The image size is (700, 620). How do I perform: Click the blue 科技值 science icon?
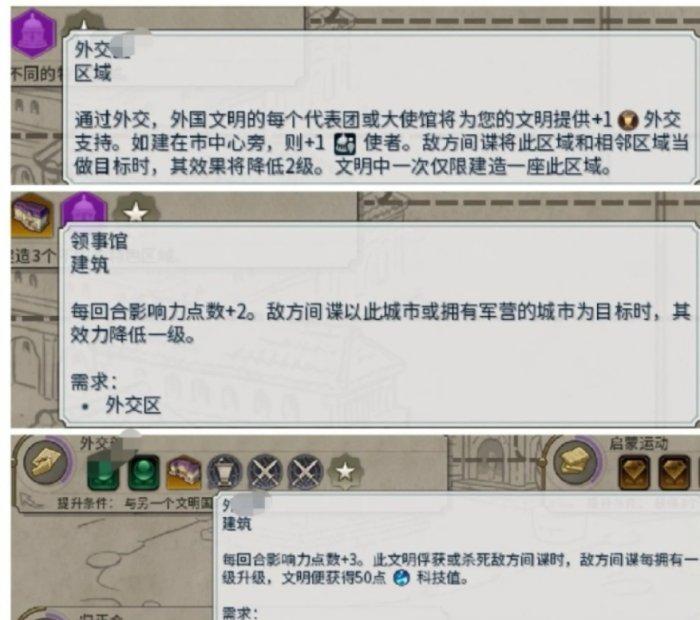click(x=401, y=578)
